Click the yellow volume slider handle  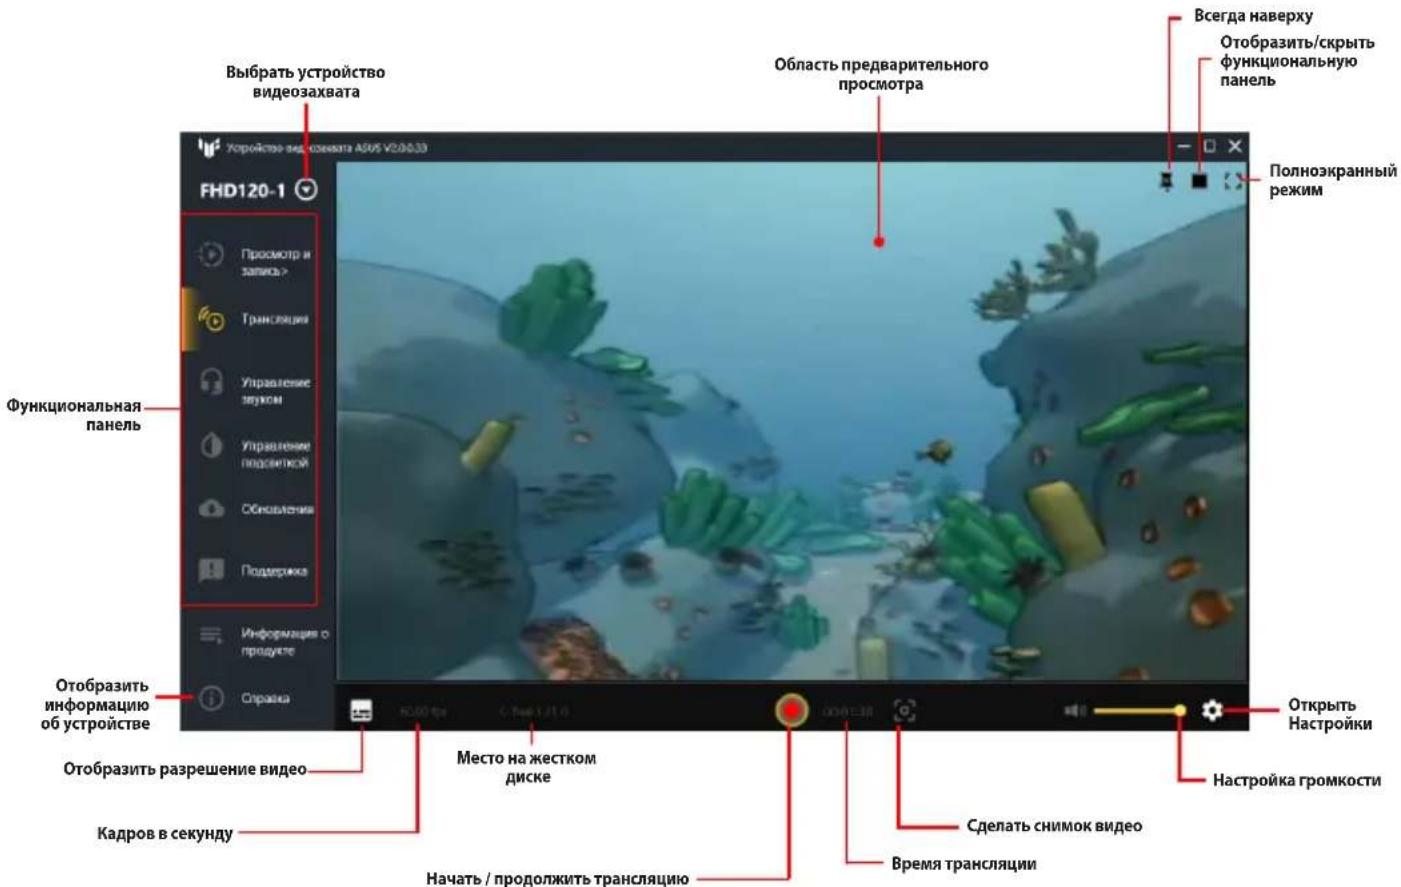point(1180,710)
